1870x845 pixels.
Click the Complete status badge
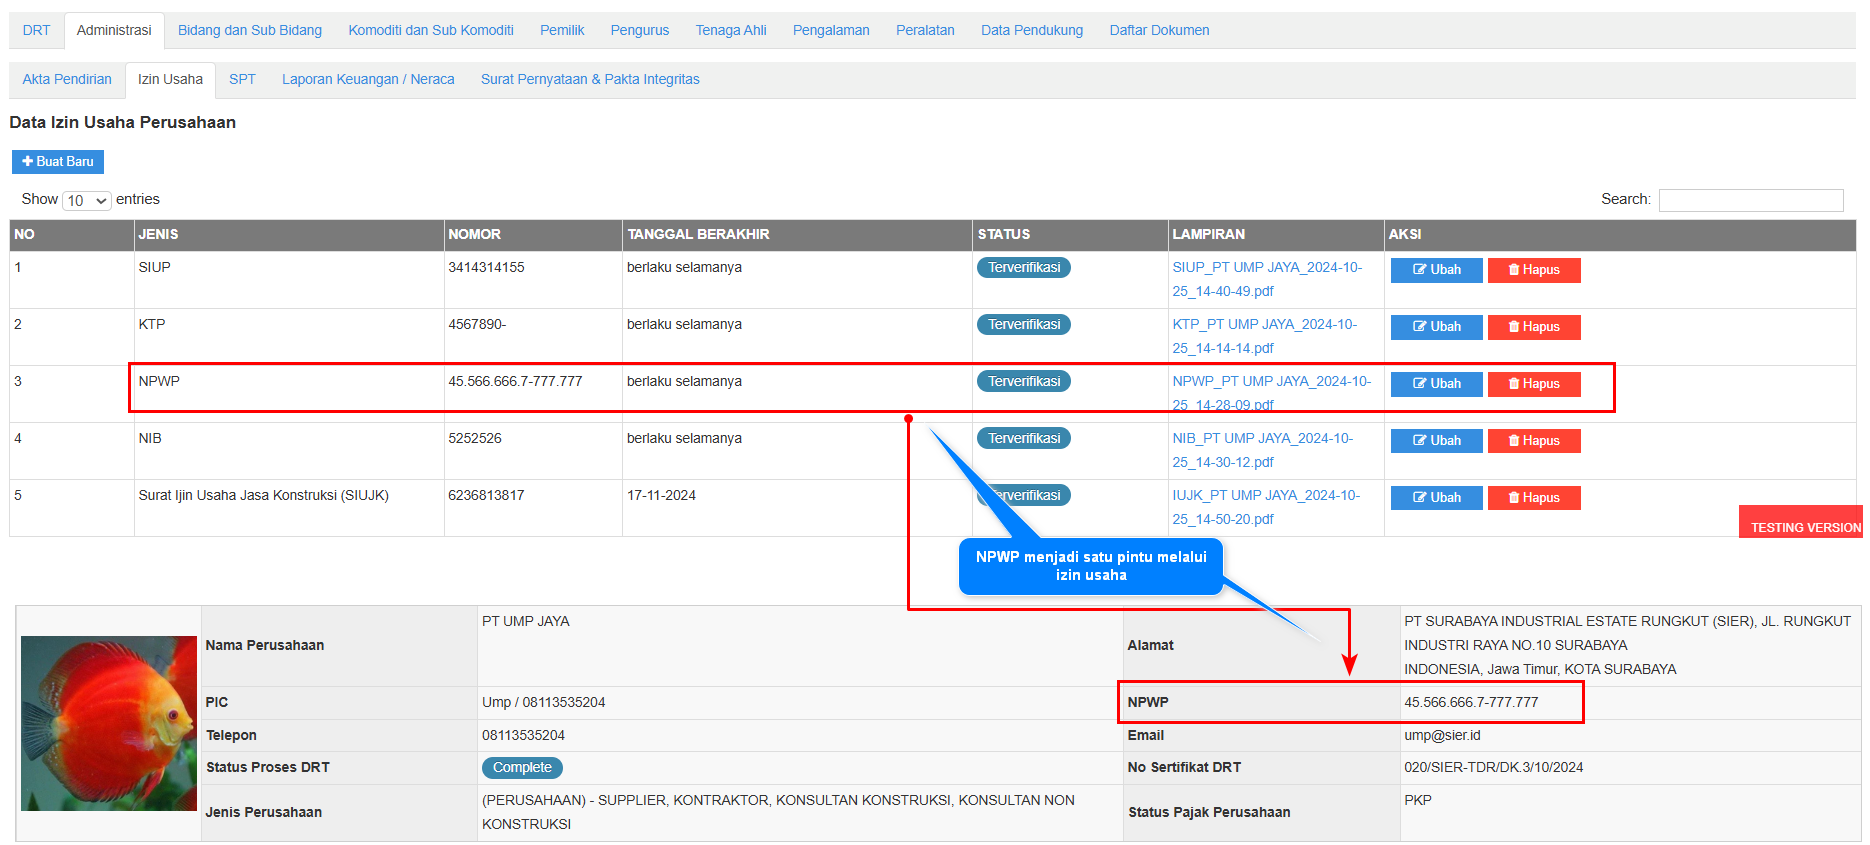[522, 768]
